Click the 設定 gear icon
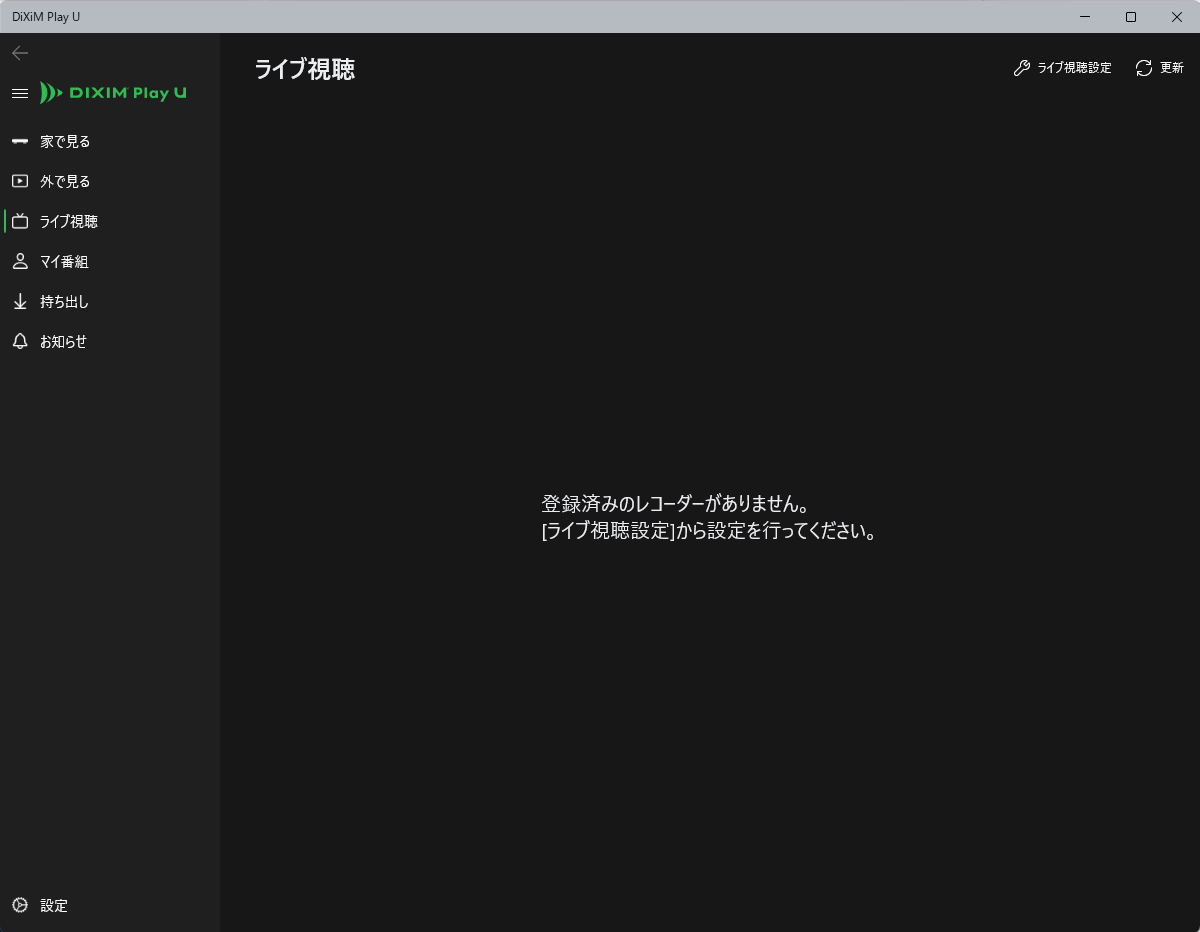 point(20,906)
